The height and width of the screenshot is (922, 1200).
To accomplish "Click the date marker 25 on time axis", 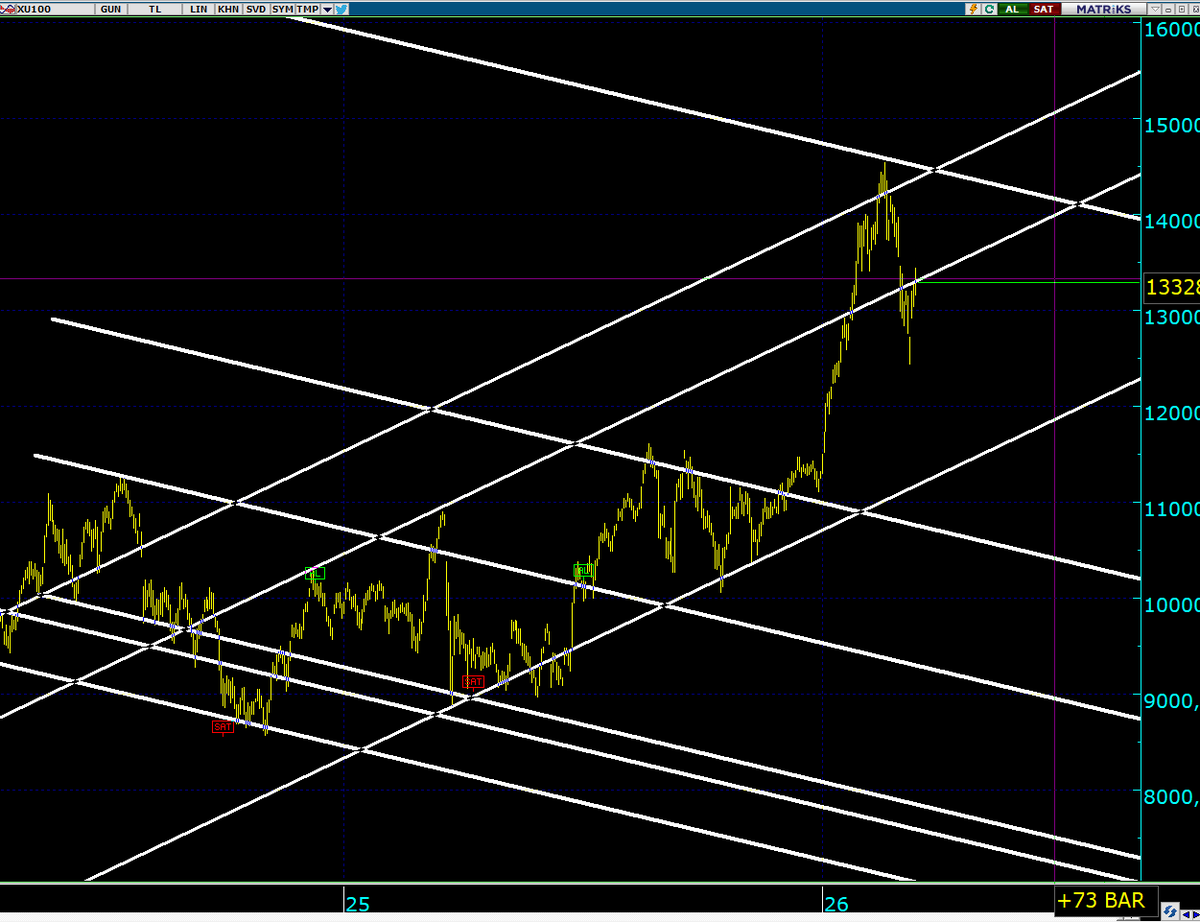I will pos(358,904).
